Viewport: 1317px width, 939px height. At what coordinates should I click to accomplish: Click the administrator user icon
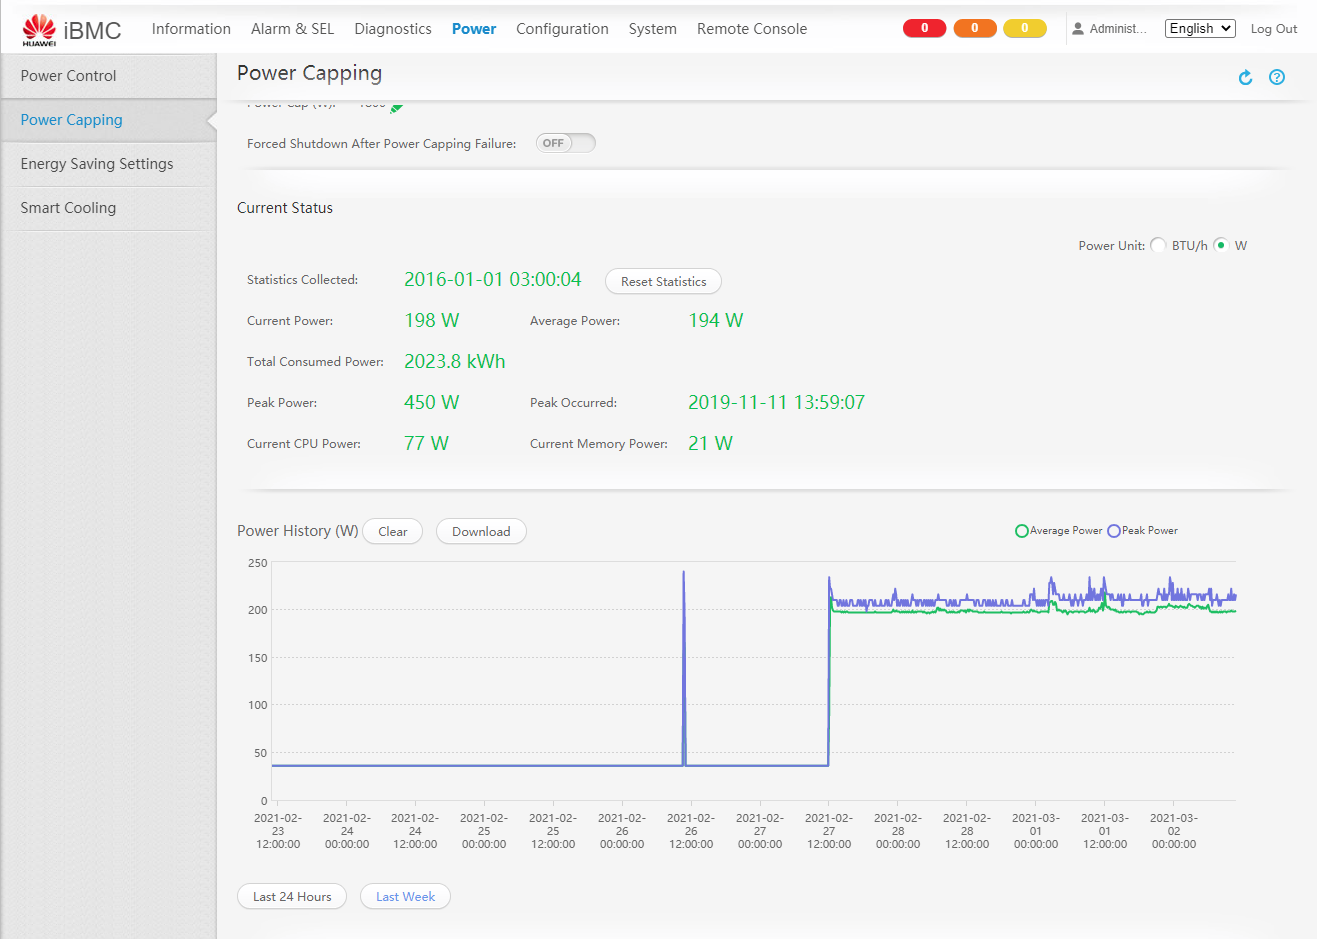tap(1078, 29)
